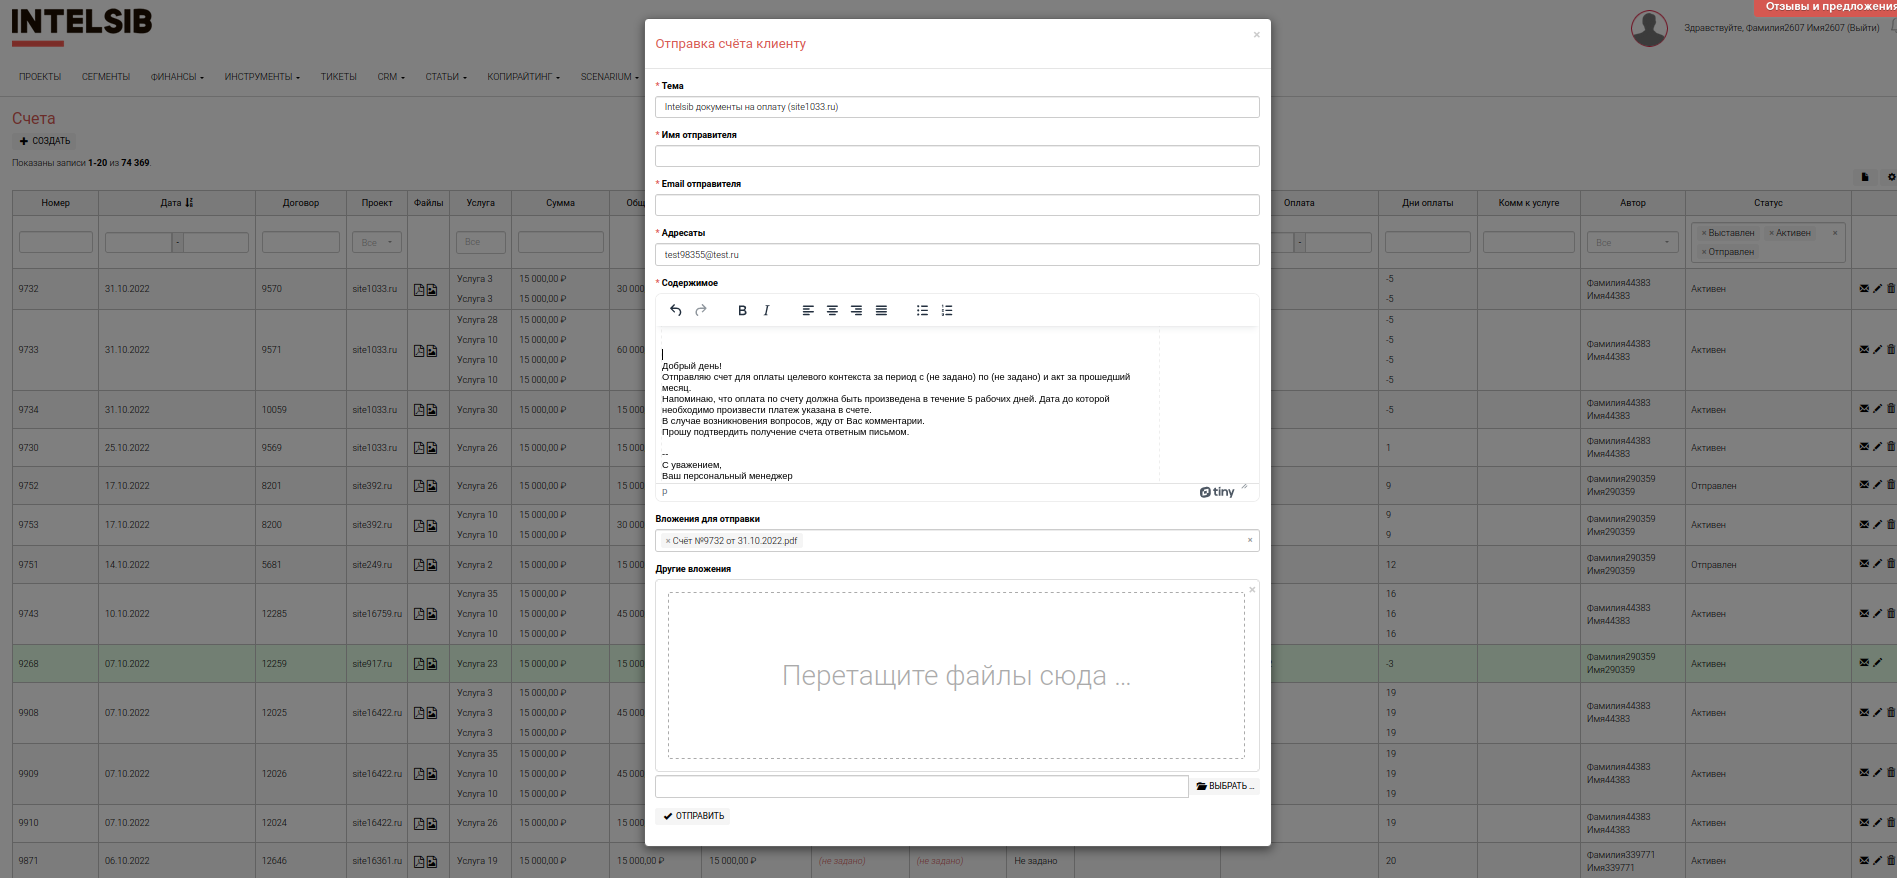
Task: Align the message text to the right
Action: point(856,310)
